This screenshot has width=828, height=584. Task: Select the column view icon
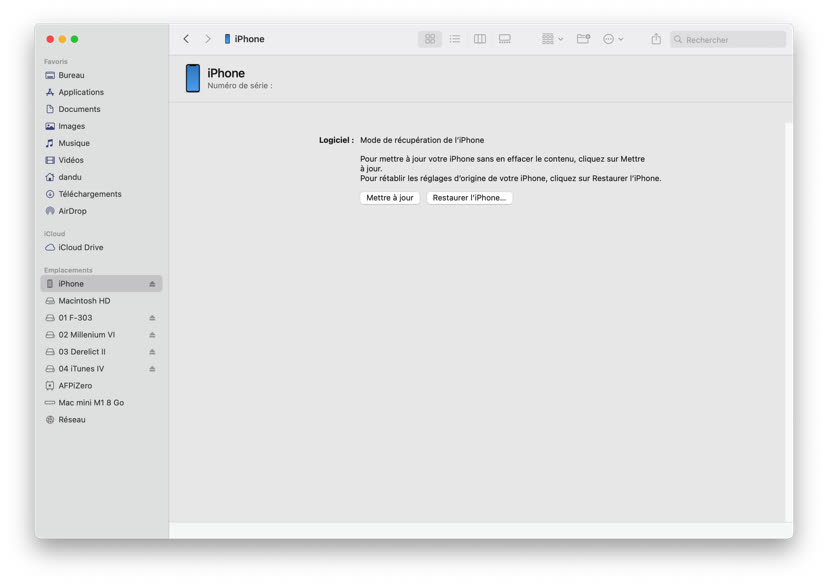coord(480,38)
